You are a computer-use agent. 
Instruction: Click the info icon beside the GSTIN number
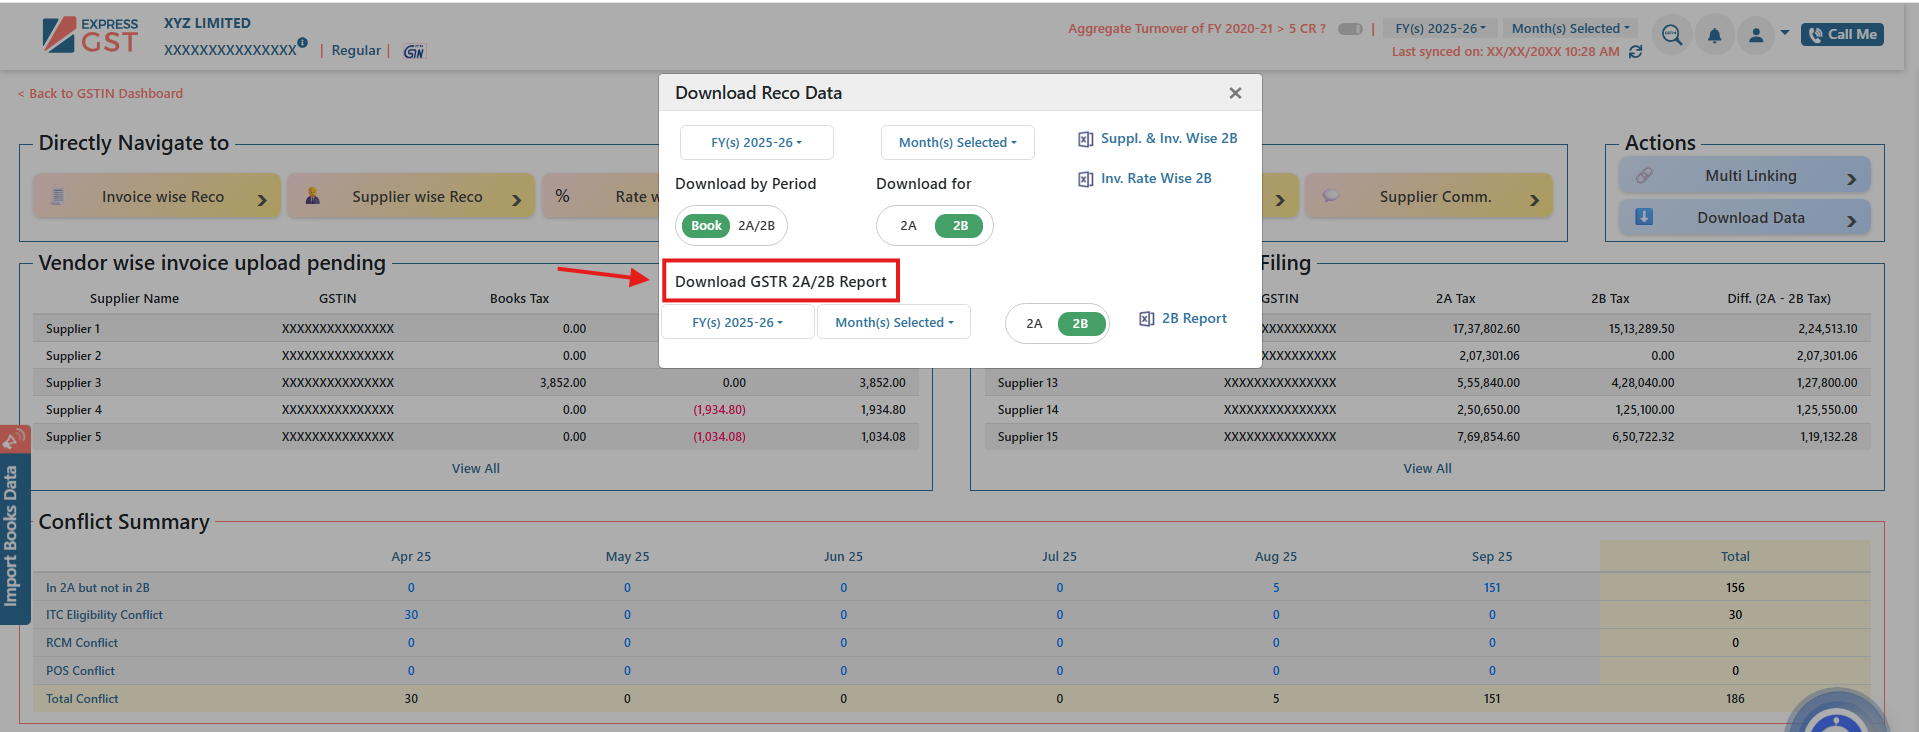[302, 43]
